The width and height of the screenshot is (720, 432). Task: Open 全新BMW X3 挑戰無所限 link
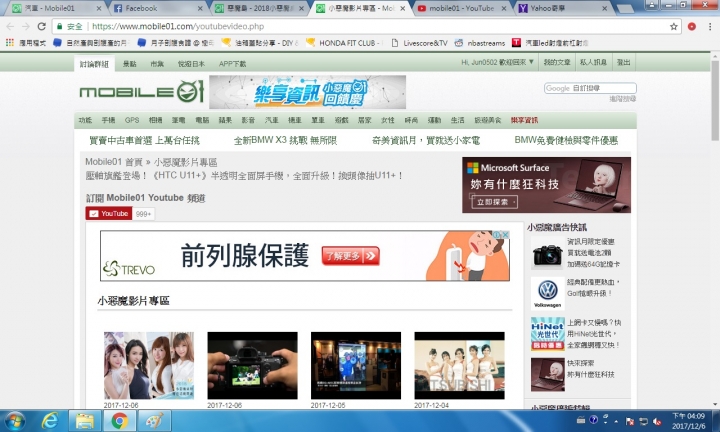285,140
